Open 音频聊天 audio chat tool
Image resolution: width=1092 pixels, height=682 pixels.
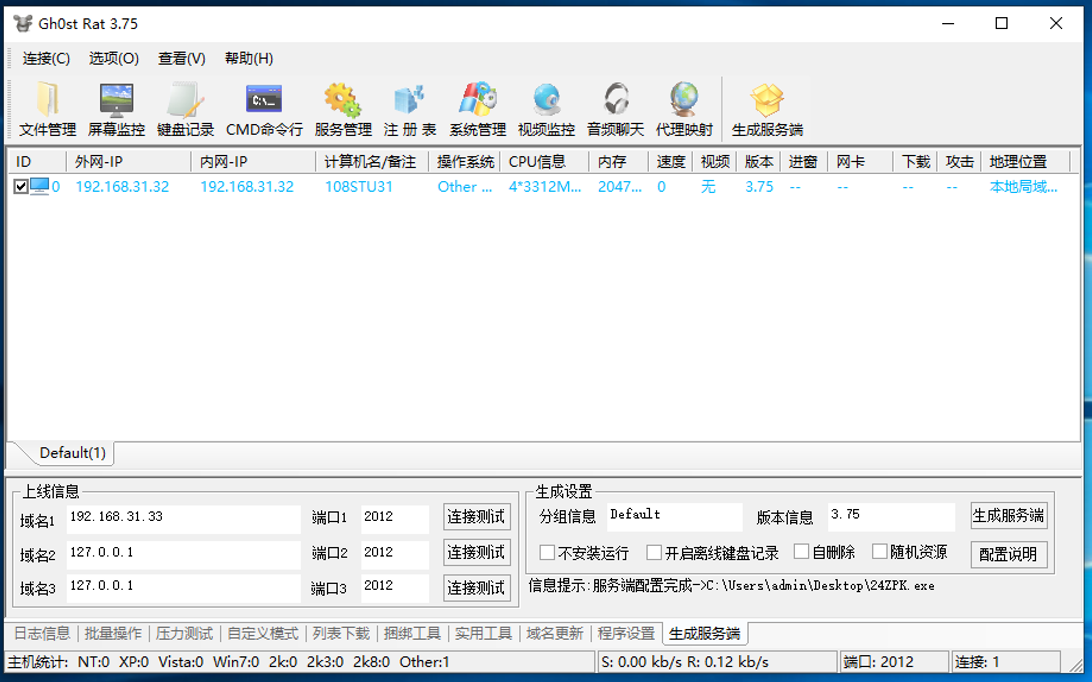[615, 109]
